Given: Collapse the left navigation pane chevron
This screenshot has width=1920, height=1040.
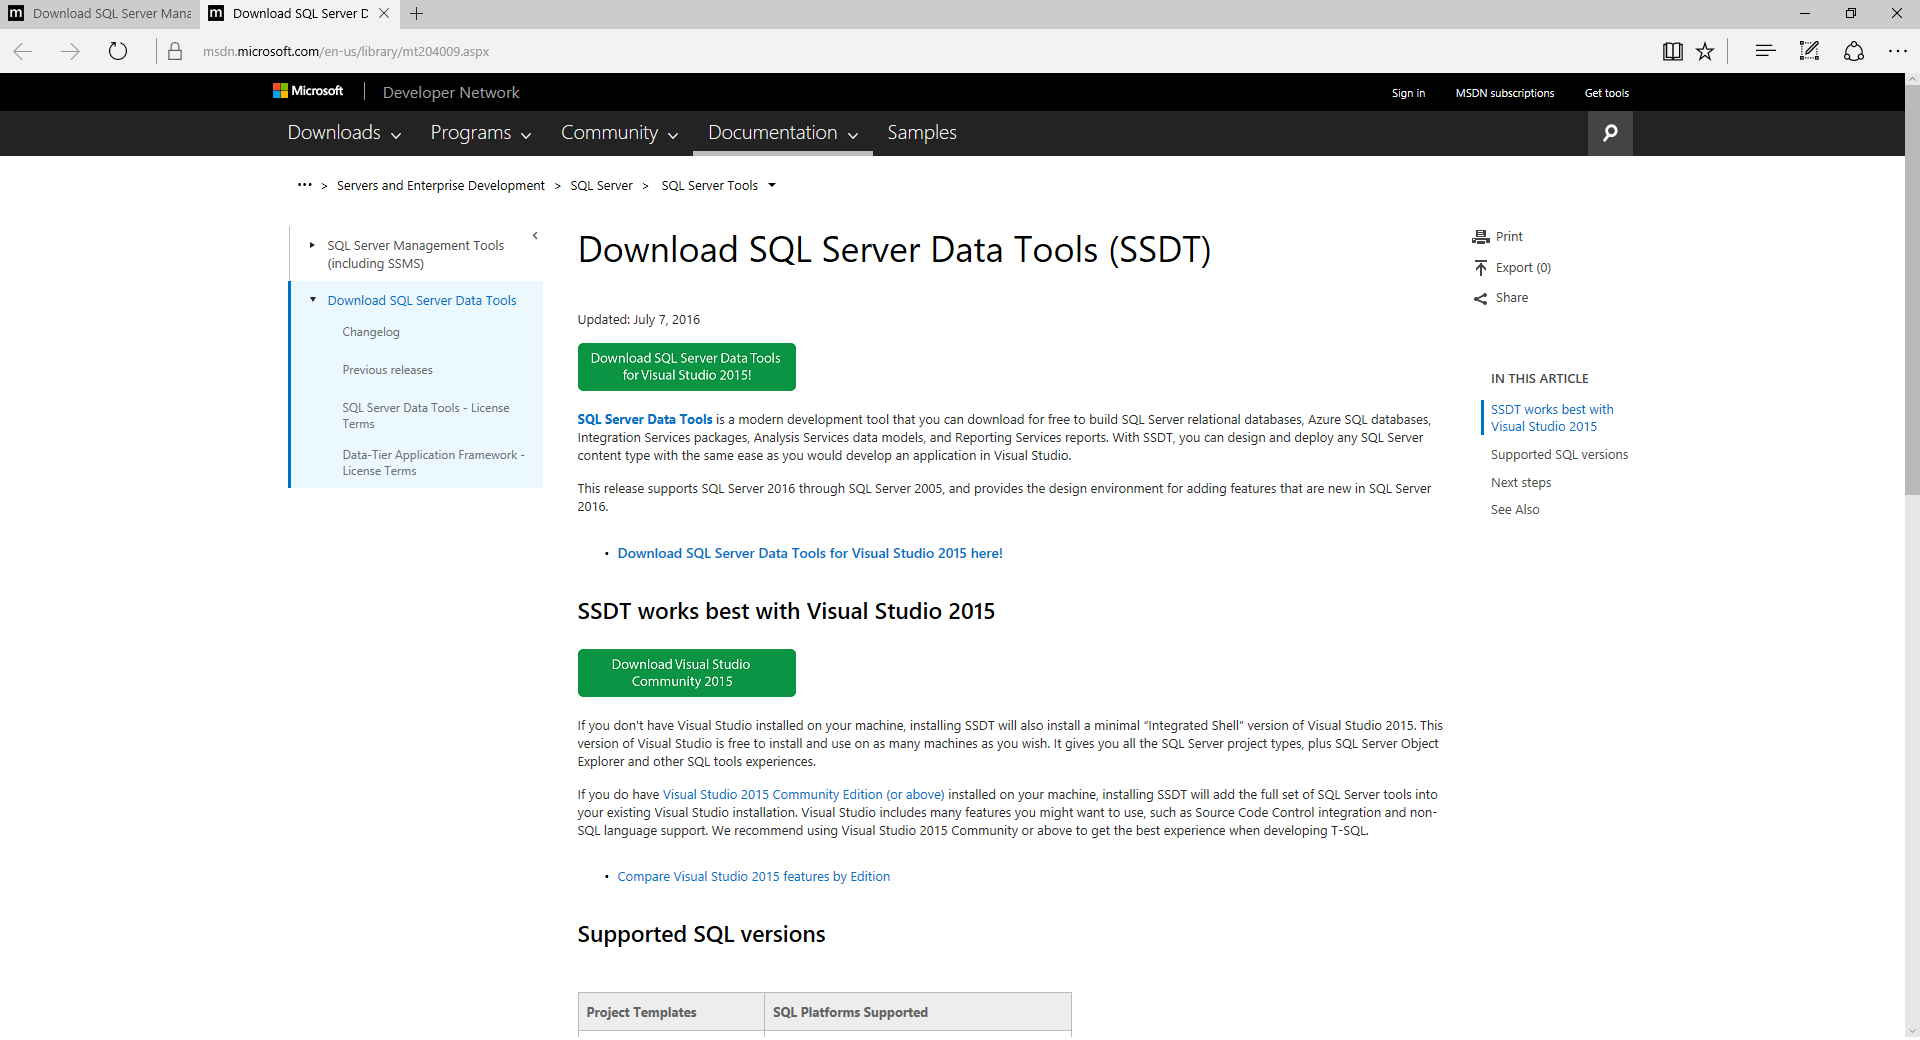Looking at the screenshot, I should click(535, 236).
